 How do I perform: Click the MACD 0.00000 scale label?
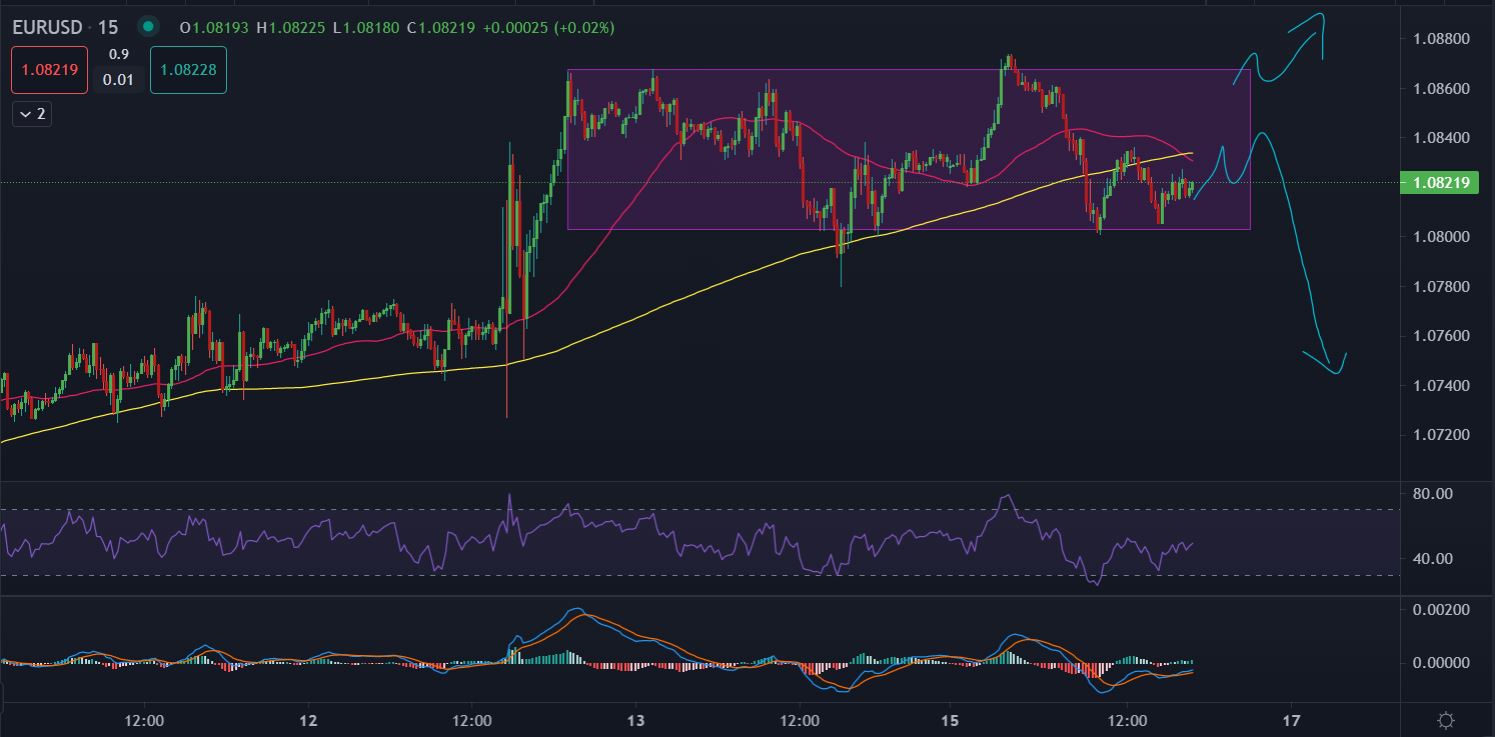pyautogui.click(x=1441, y=662)
